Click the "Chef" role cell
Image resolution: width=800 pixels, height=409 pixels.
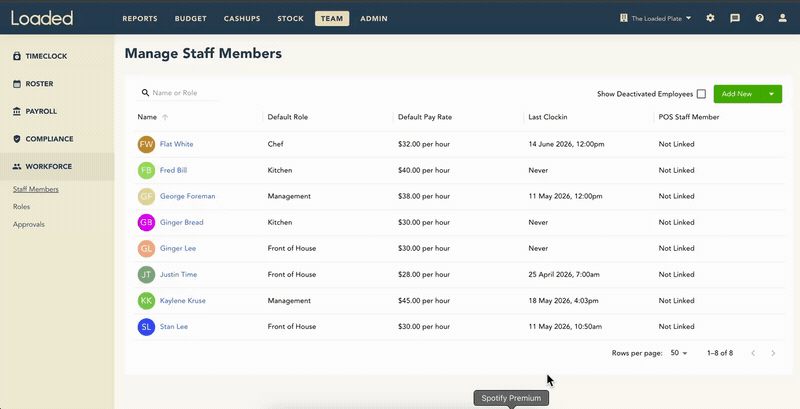point(276,144)
